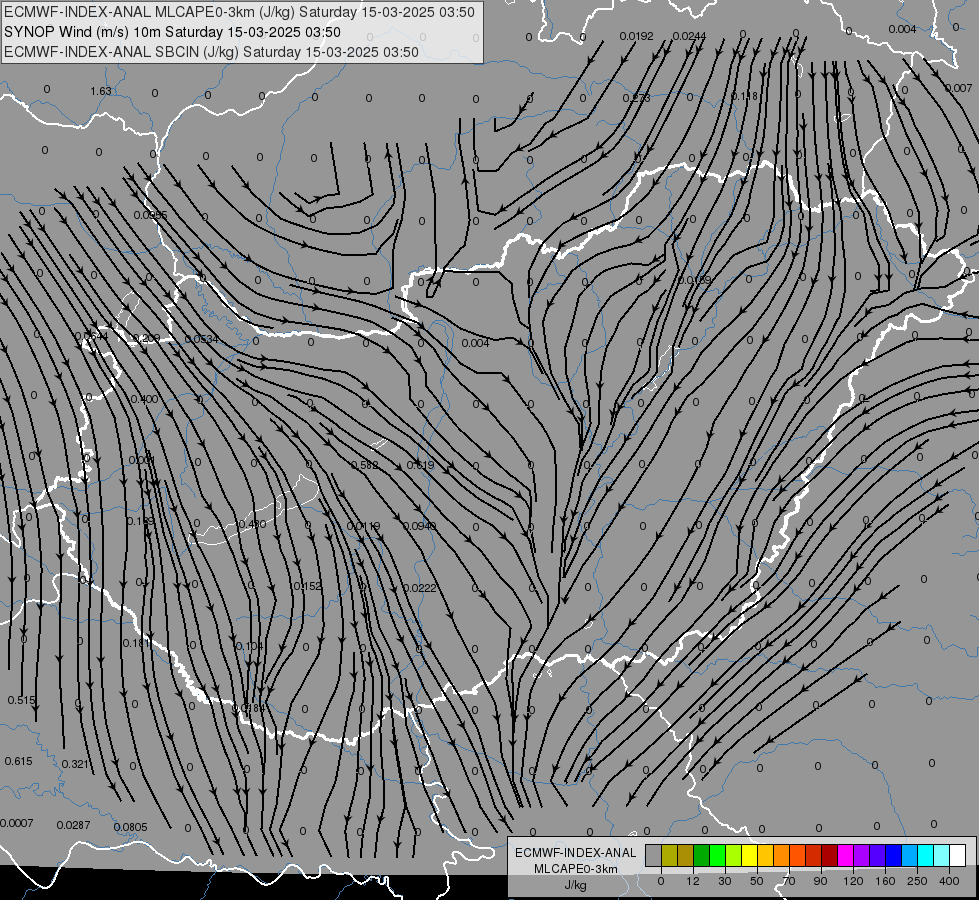
Task: Click the map value 0.0287
Action: pyautogui.click(x=74, y=825)
